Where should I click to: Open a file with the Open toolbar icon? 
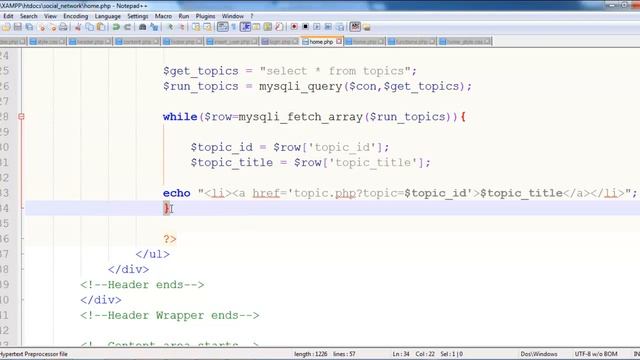6,27
